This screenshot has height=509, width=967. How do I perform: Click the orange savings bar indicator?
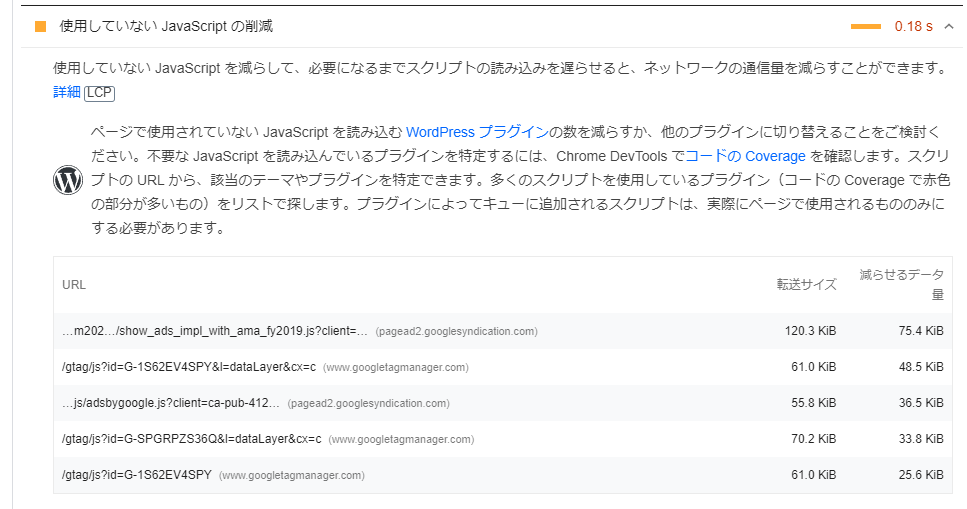(866, 27)
